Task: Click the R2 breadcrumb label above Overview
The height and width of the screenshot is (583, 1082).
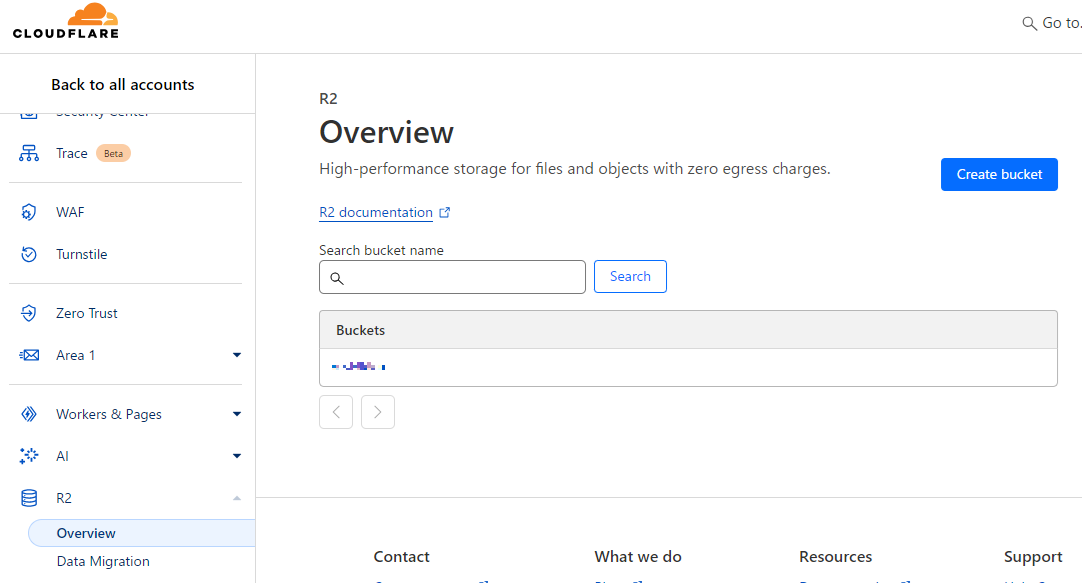Action: 328,99
